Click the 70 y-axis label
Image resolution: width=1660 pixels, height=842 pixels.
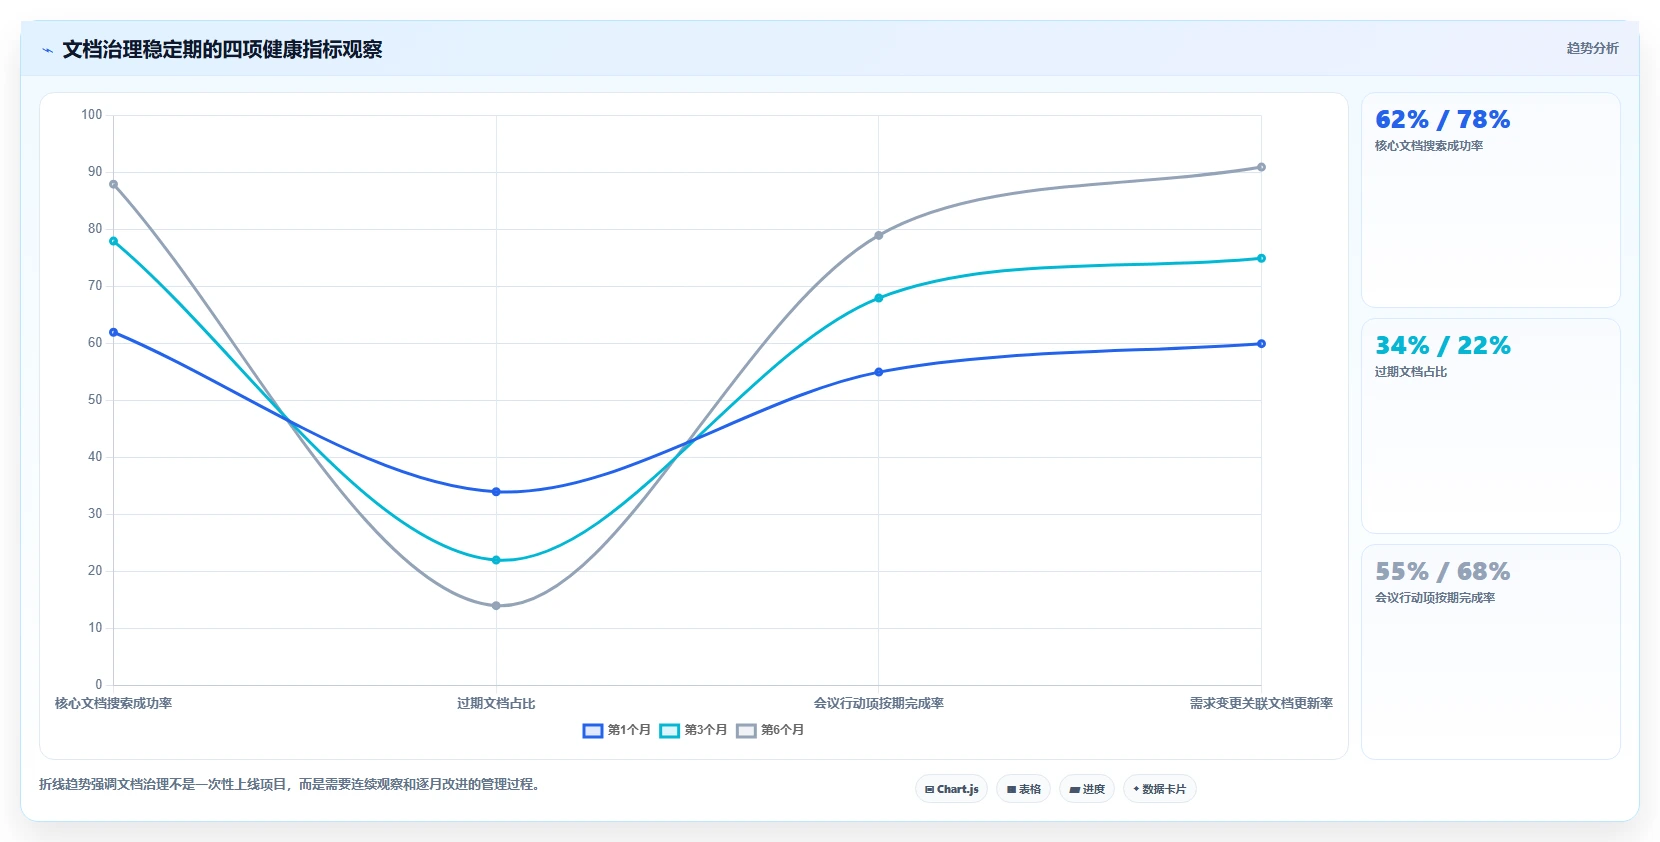tap(95, 286)
